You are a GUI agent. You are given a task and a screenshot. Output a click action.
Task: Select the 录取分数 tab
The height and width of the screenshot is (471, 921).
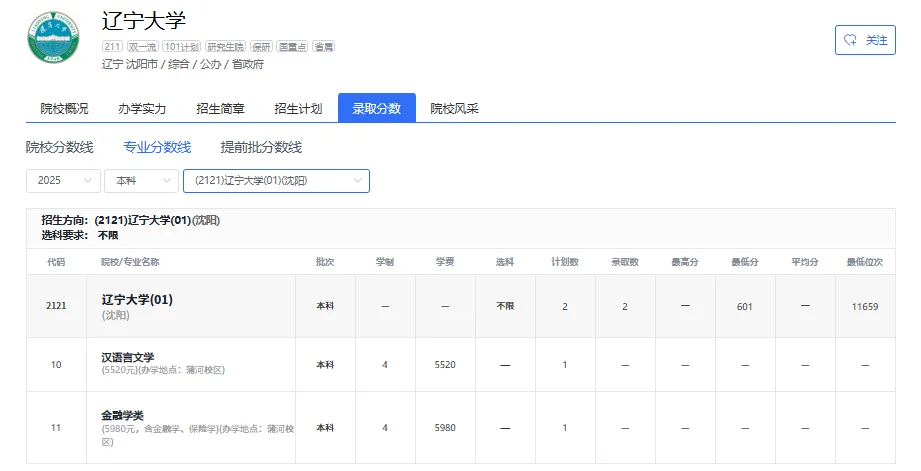[377, 109]
